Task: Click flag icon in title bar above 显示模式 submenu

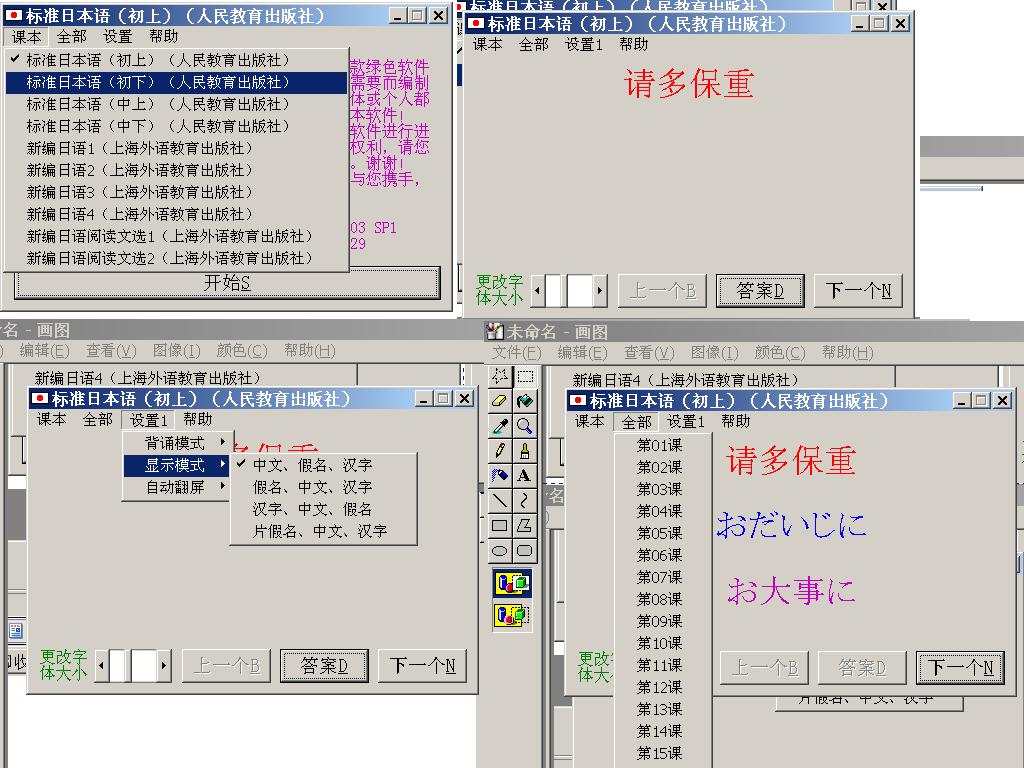Action: [40, 398]
